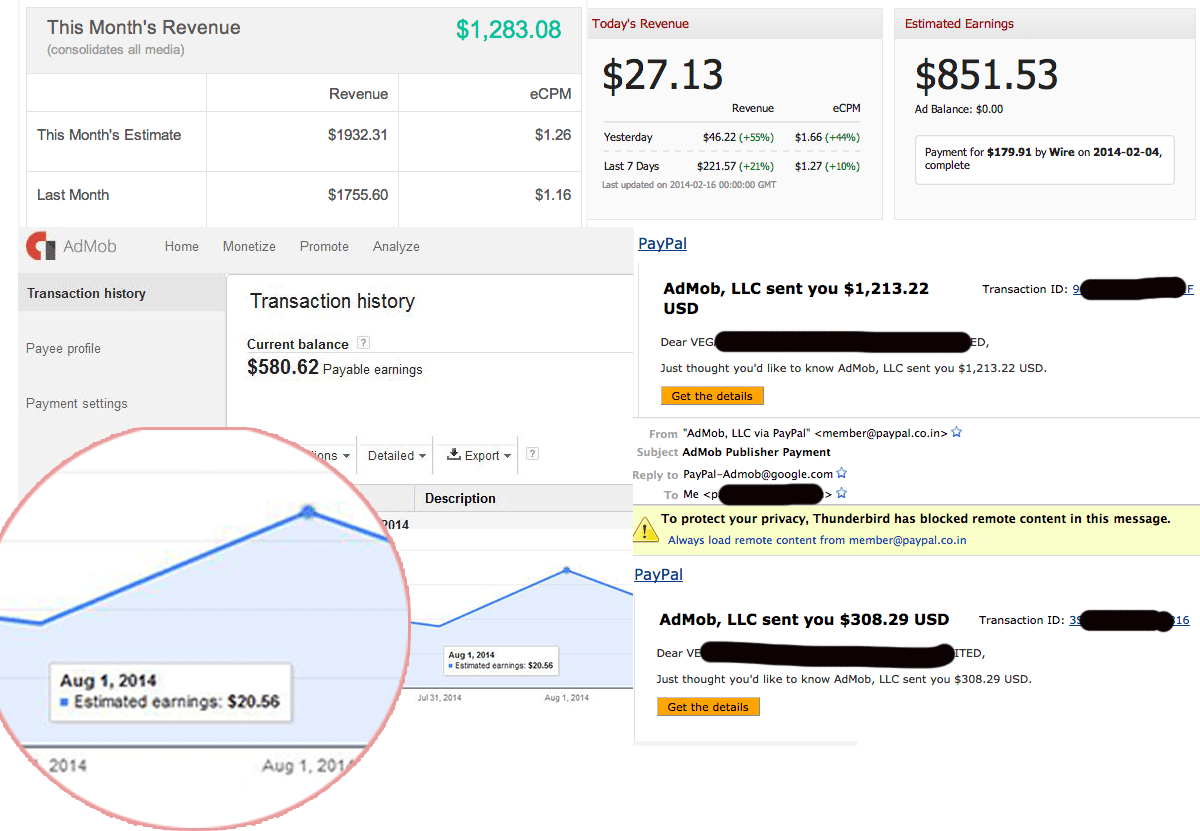Click PayPal link above $308.29 email
Screen dimensions: 1200x831
pyautogui.click(x=659, y=574)
